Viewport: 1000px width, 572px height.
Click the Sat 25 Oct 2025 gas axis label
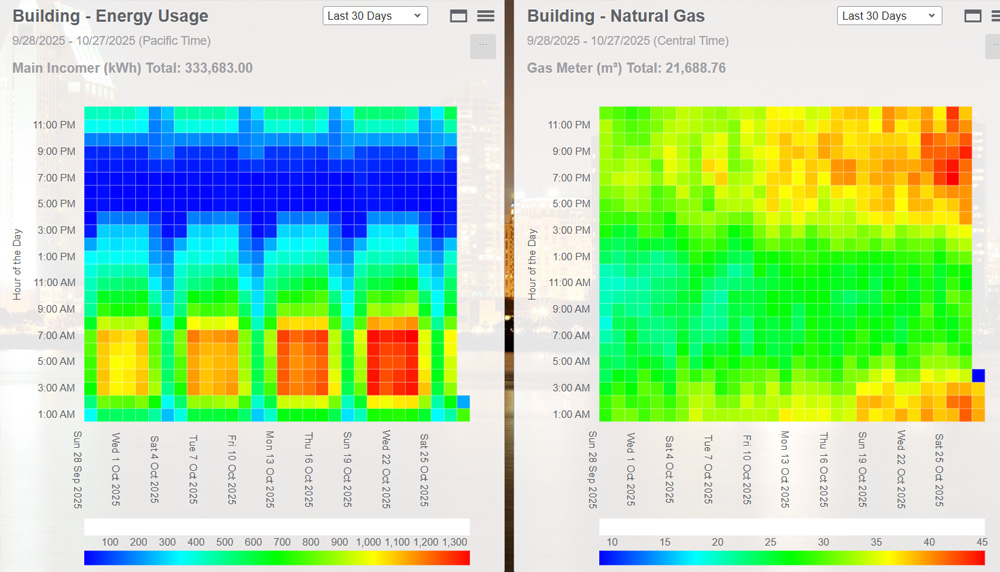click(x=939, y=469)
